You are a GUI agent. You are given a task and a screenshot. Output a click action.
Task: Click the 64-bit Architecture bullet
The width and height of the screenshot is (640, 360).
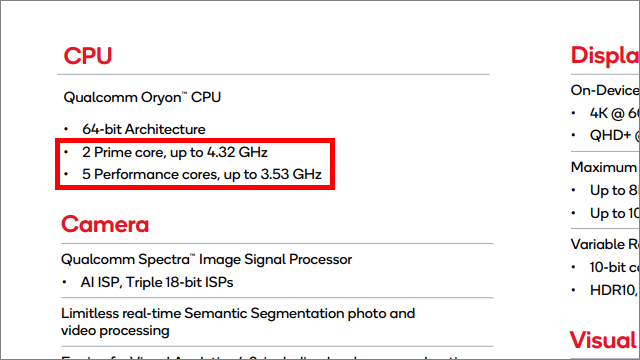pyautogui.click(x=144, y=129)
